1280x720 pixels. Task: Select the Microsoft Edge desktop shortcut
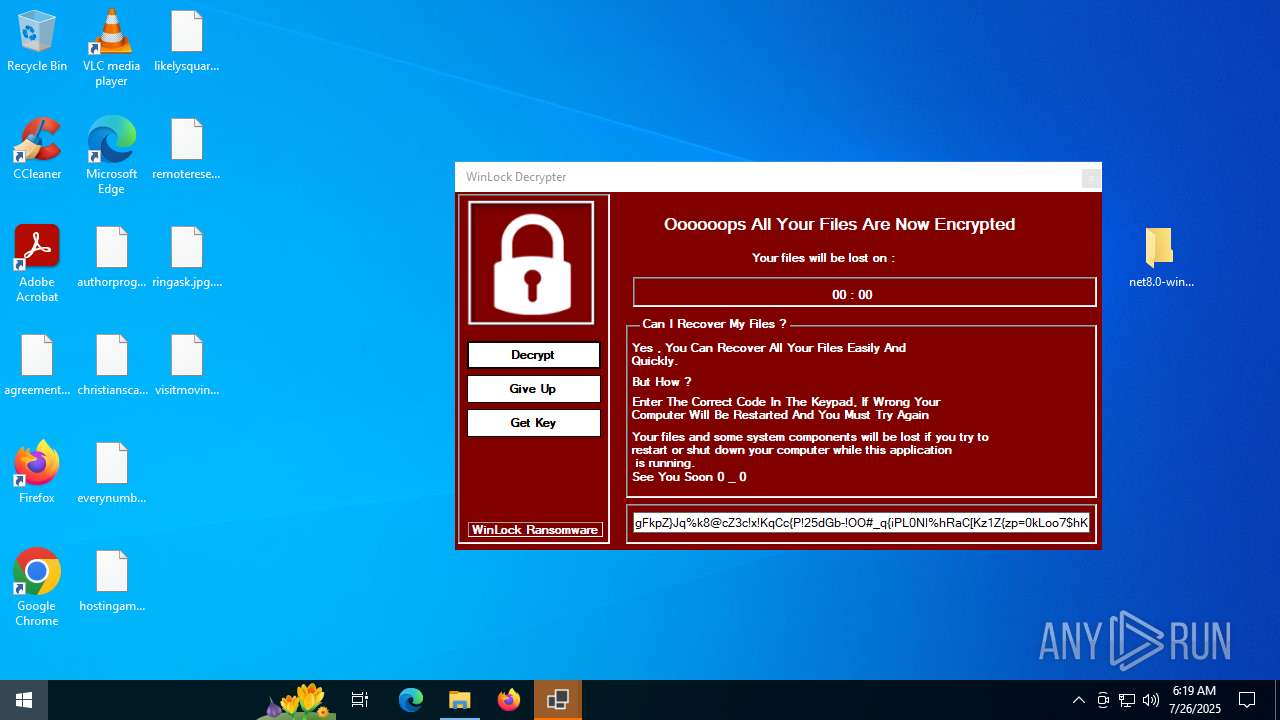[111, 156]
